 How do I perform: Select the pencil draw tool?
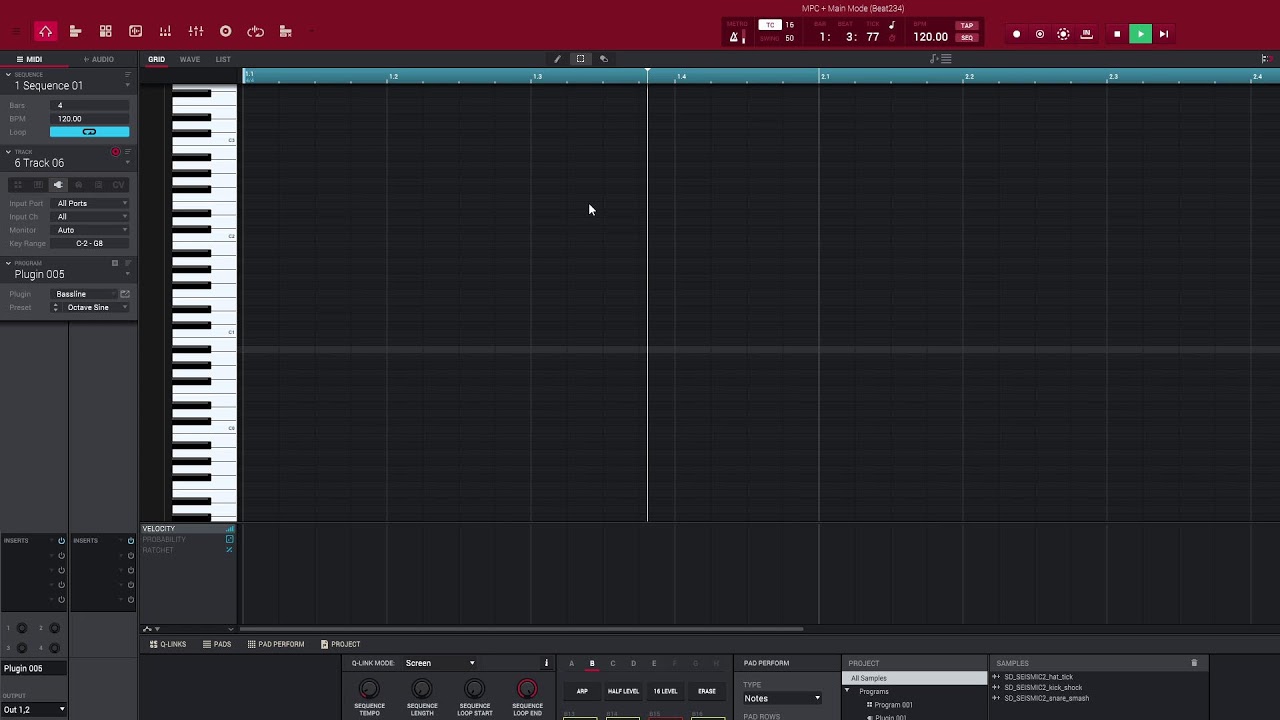(x=557, y=59)
